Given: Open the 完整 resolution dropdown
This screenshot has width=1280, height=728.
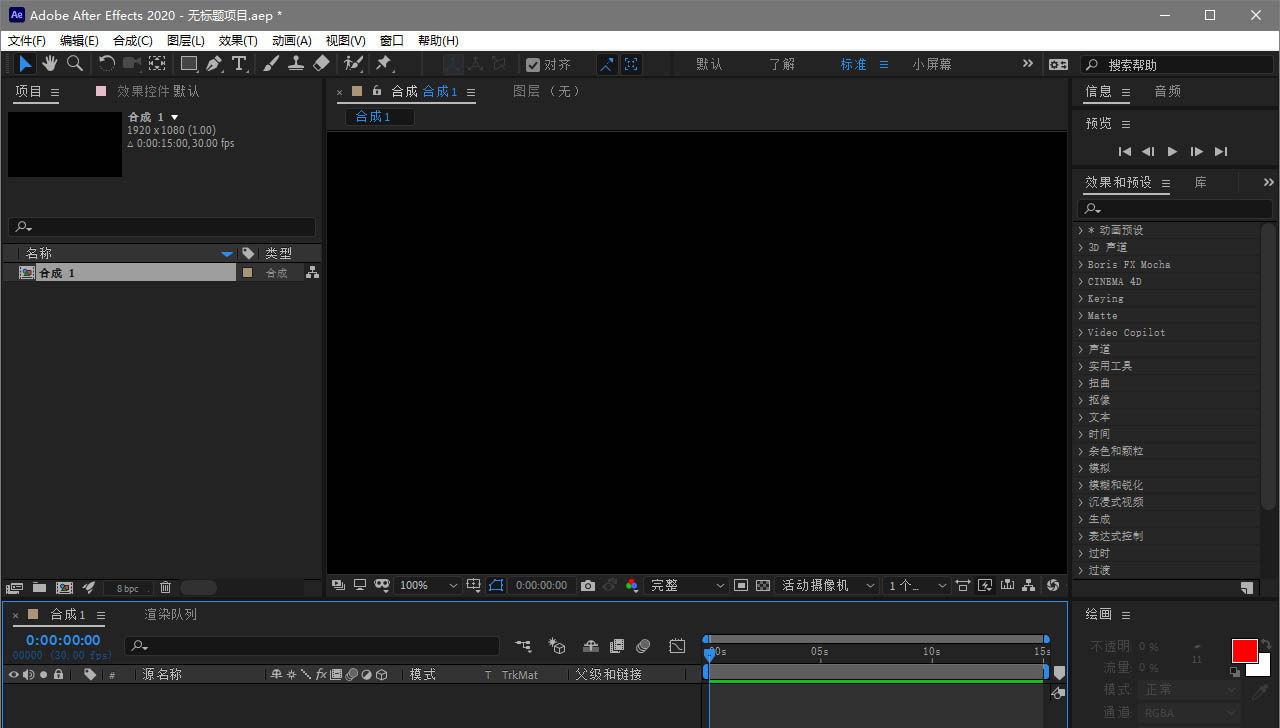Looking at the screenshot, I should [688, 585].
